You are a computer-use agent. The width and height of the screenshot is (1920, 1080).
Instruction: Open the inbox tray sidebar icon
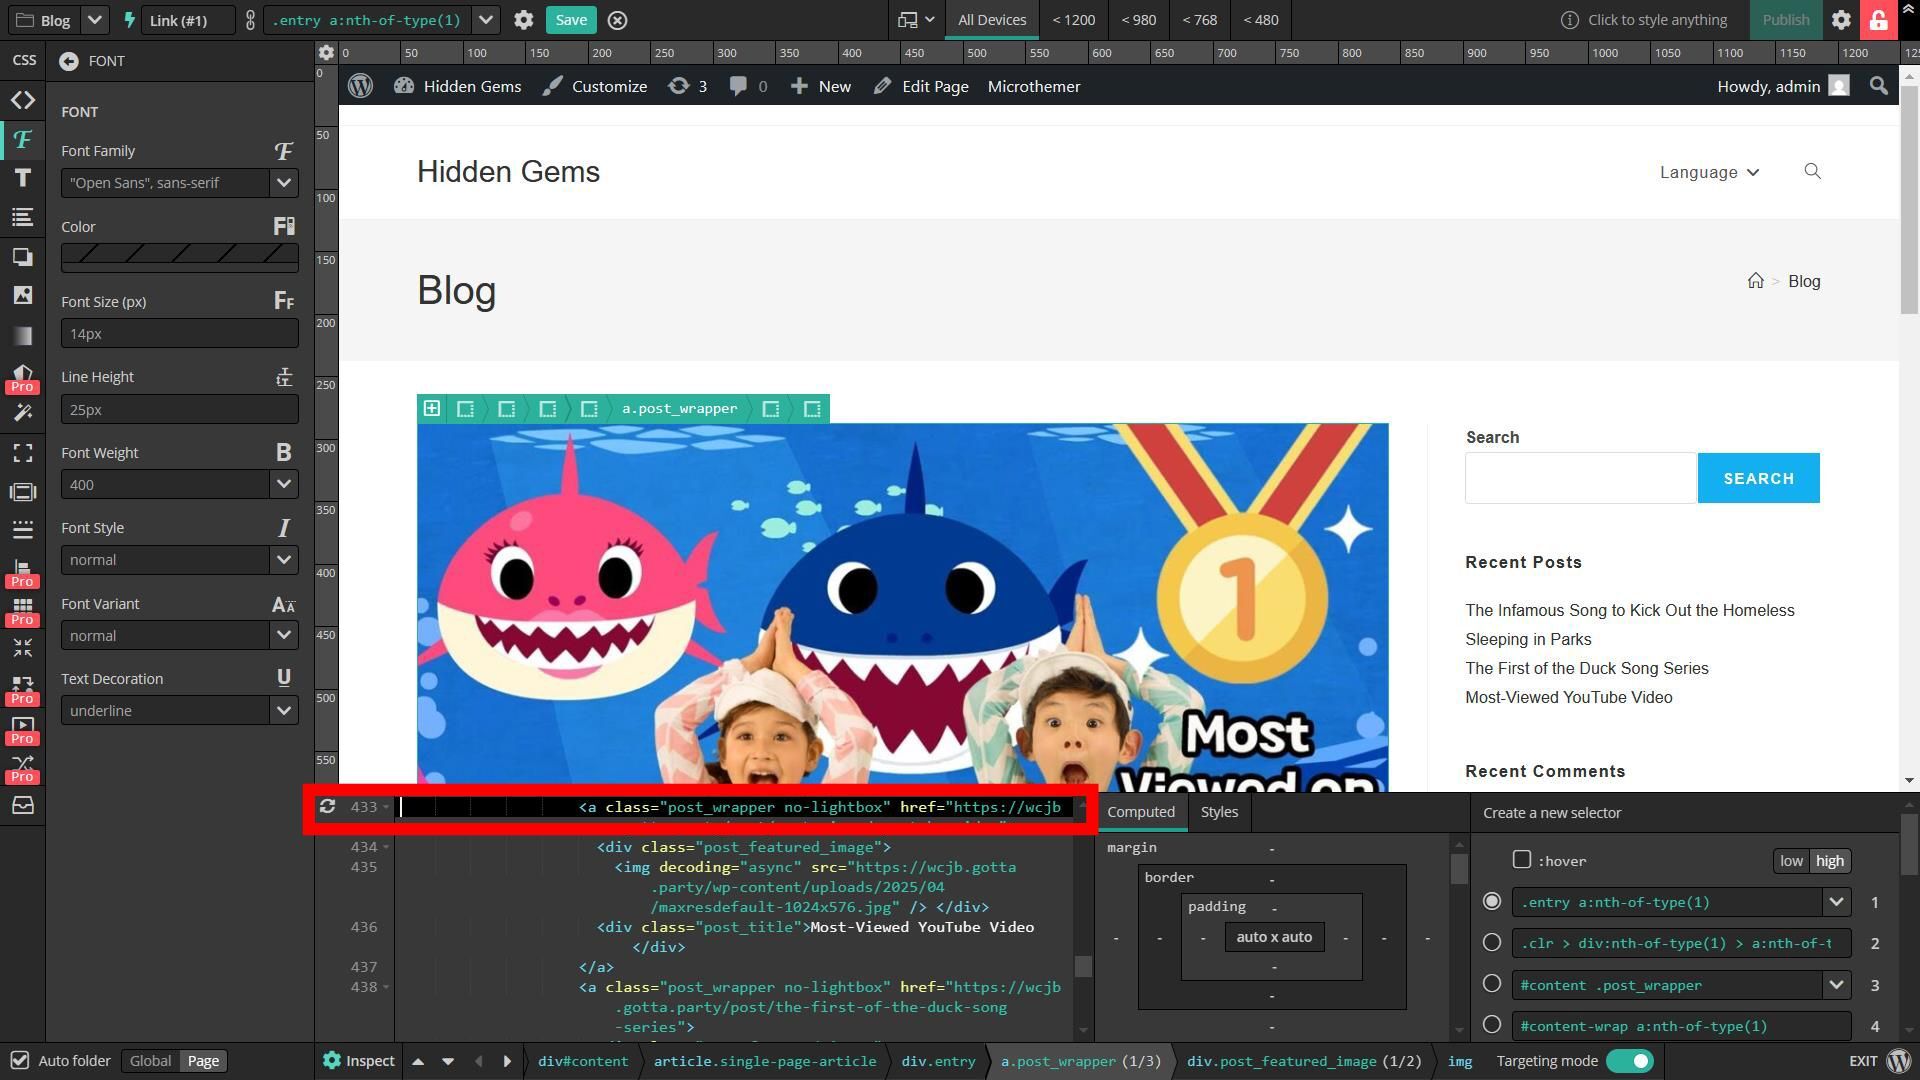(x=22, y=805)
